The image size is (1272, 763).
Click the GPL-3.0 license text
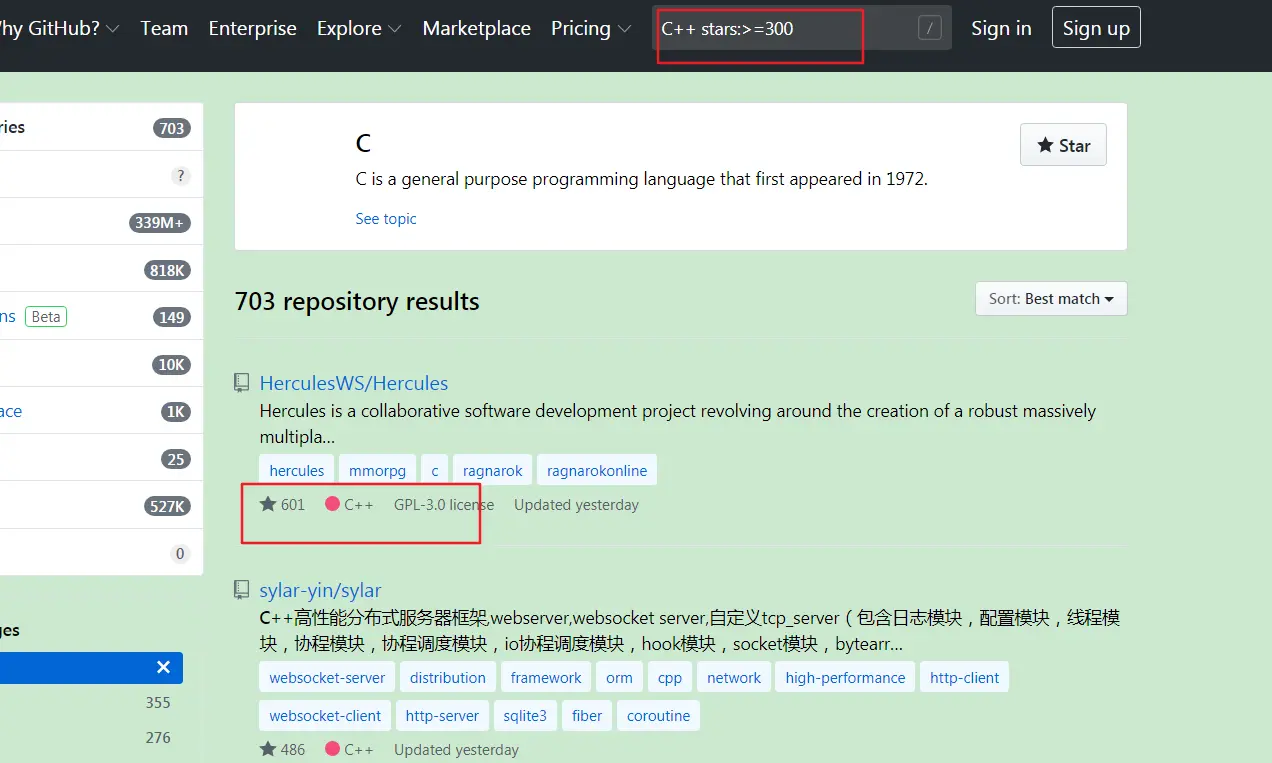(444, 505)
